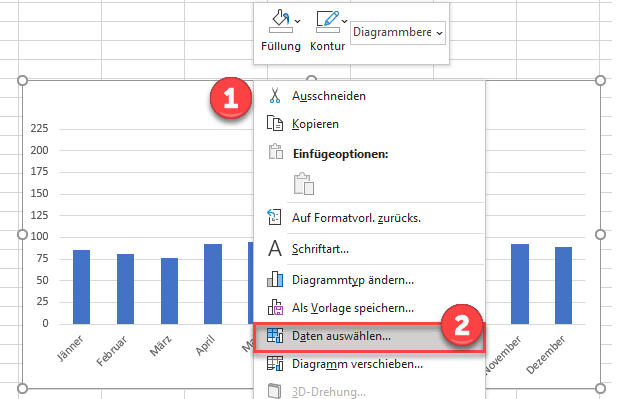Click the 125 value on the vertical axis
Screen dimensions: 624x399
[39, 215]
